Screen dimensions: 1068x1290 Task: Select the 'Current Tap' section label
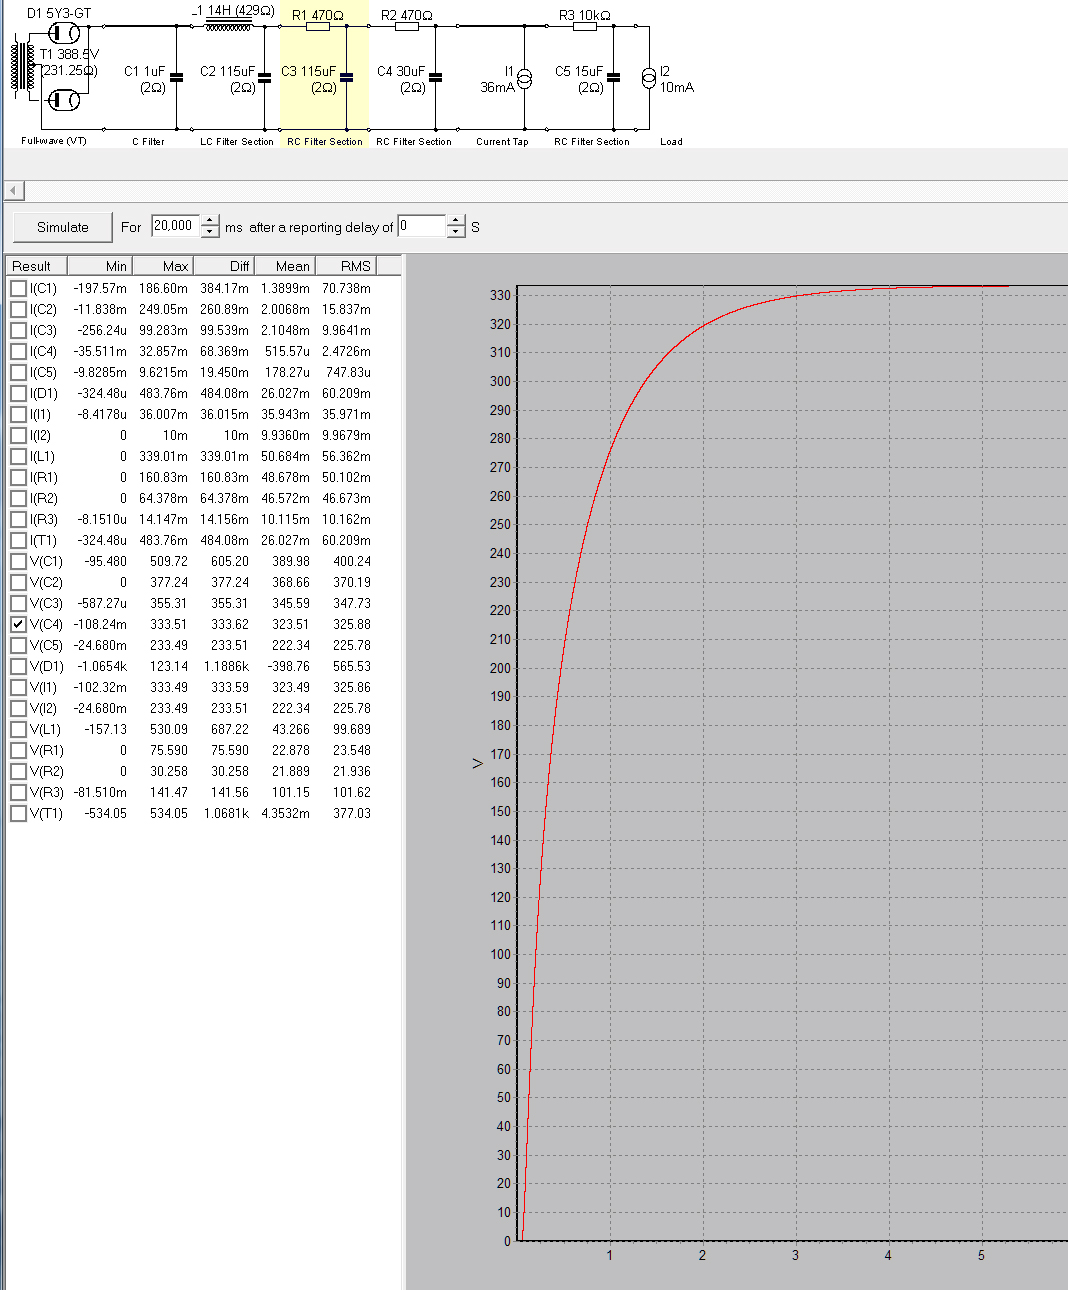(x=502, y=141)
